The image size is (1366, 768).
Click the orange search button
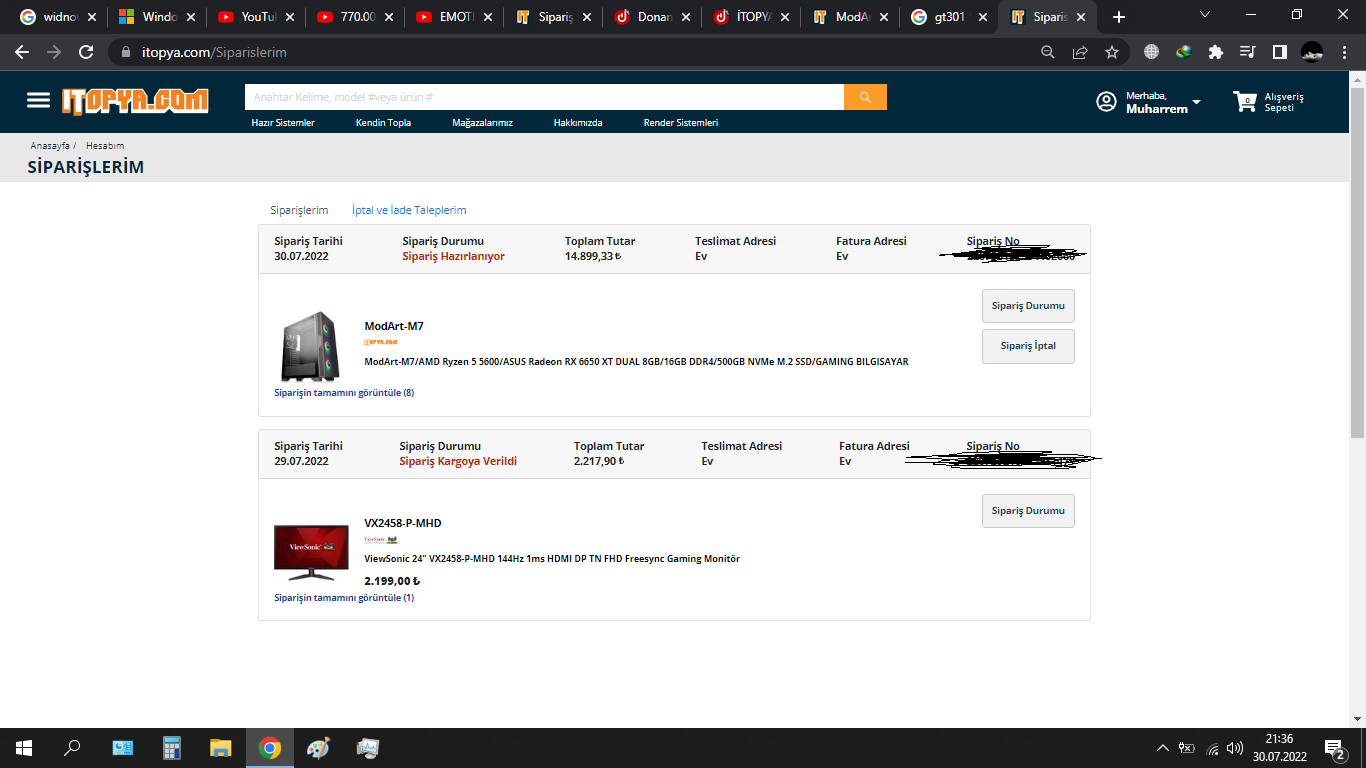(865, 97)
